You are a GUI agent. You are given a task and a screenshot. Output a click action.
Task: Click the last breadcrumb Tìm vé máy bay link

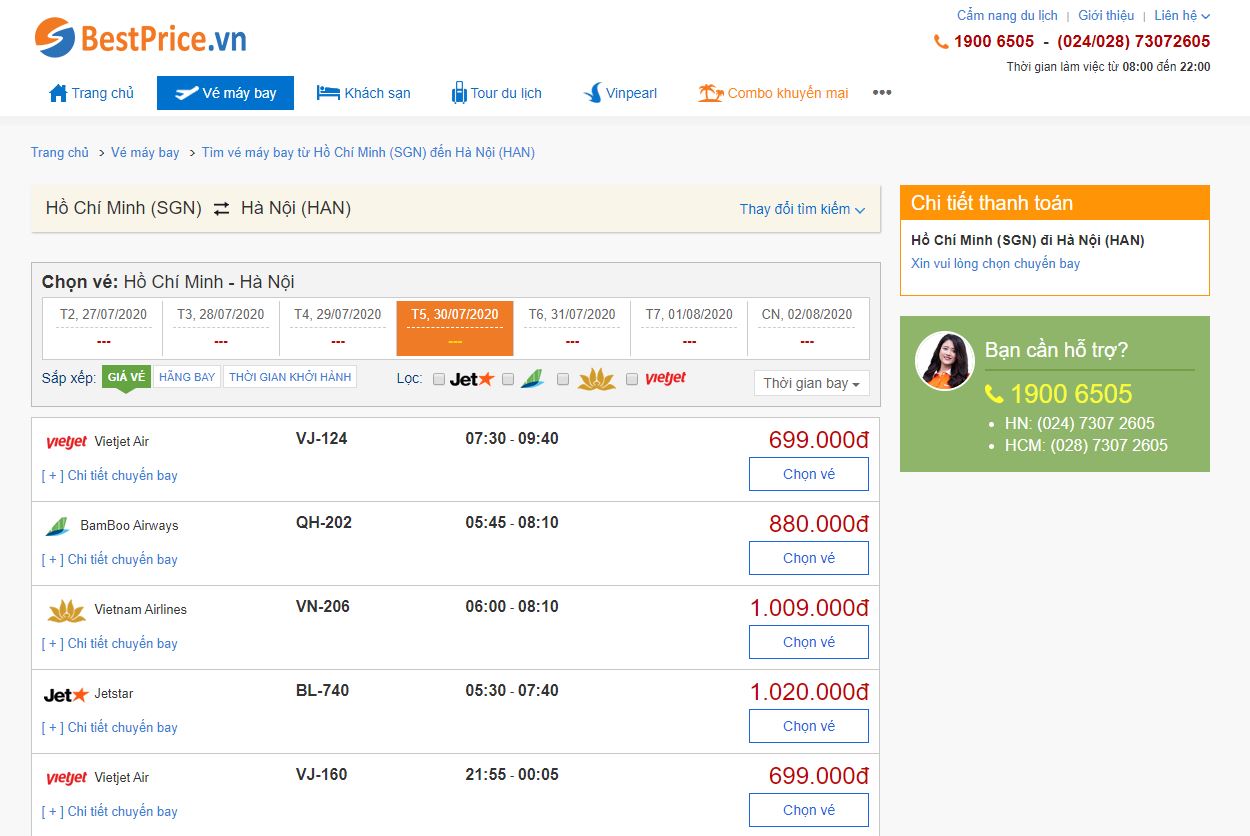point(368,153)
